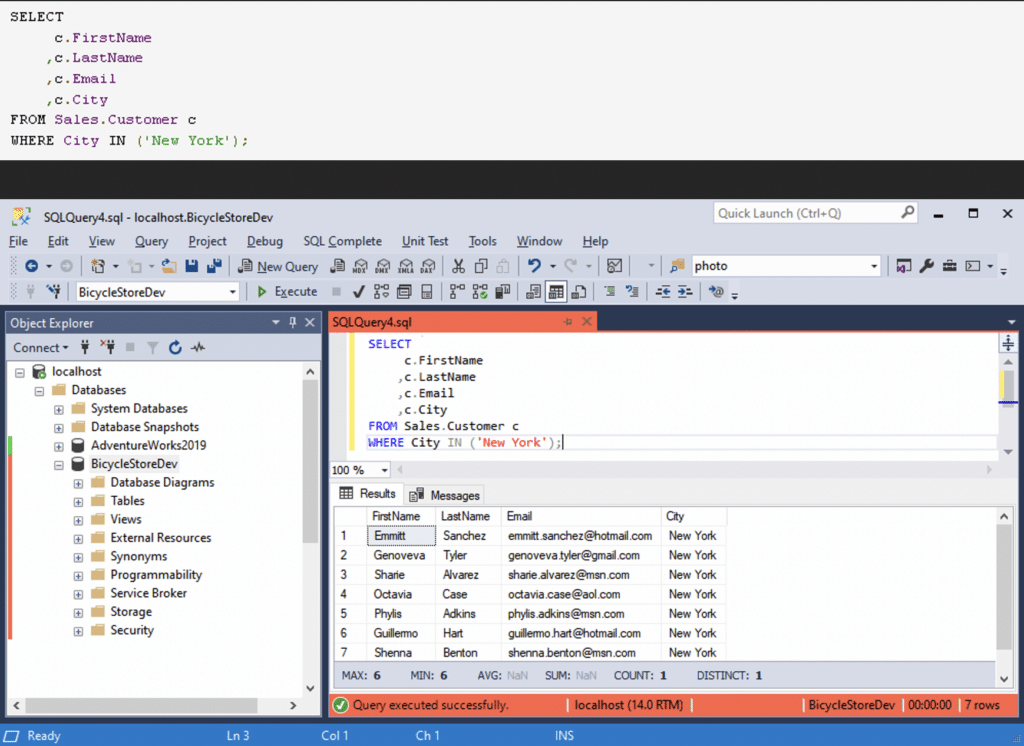1024x746 pixels.
Task: Open the 100 % zoom dropdown
Action: 385,470
